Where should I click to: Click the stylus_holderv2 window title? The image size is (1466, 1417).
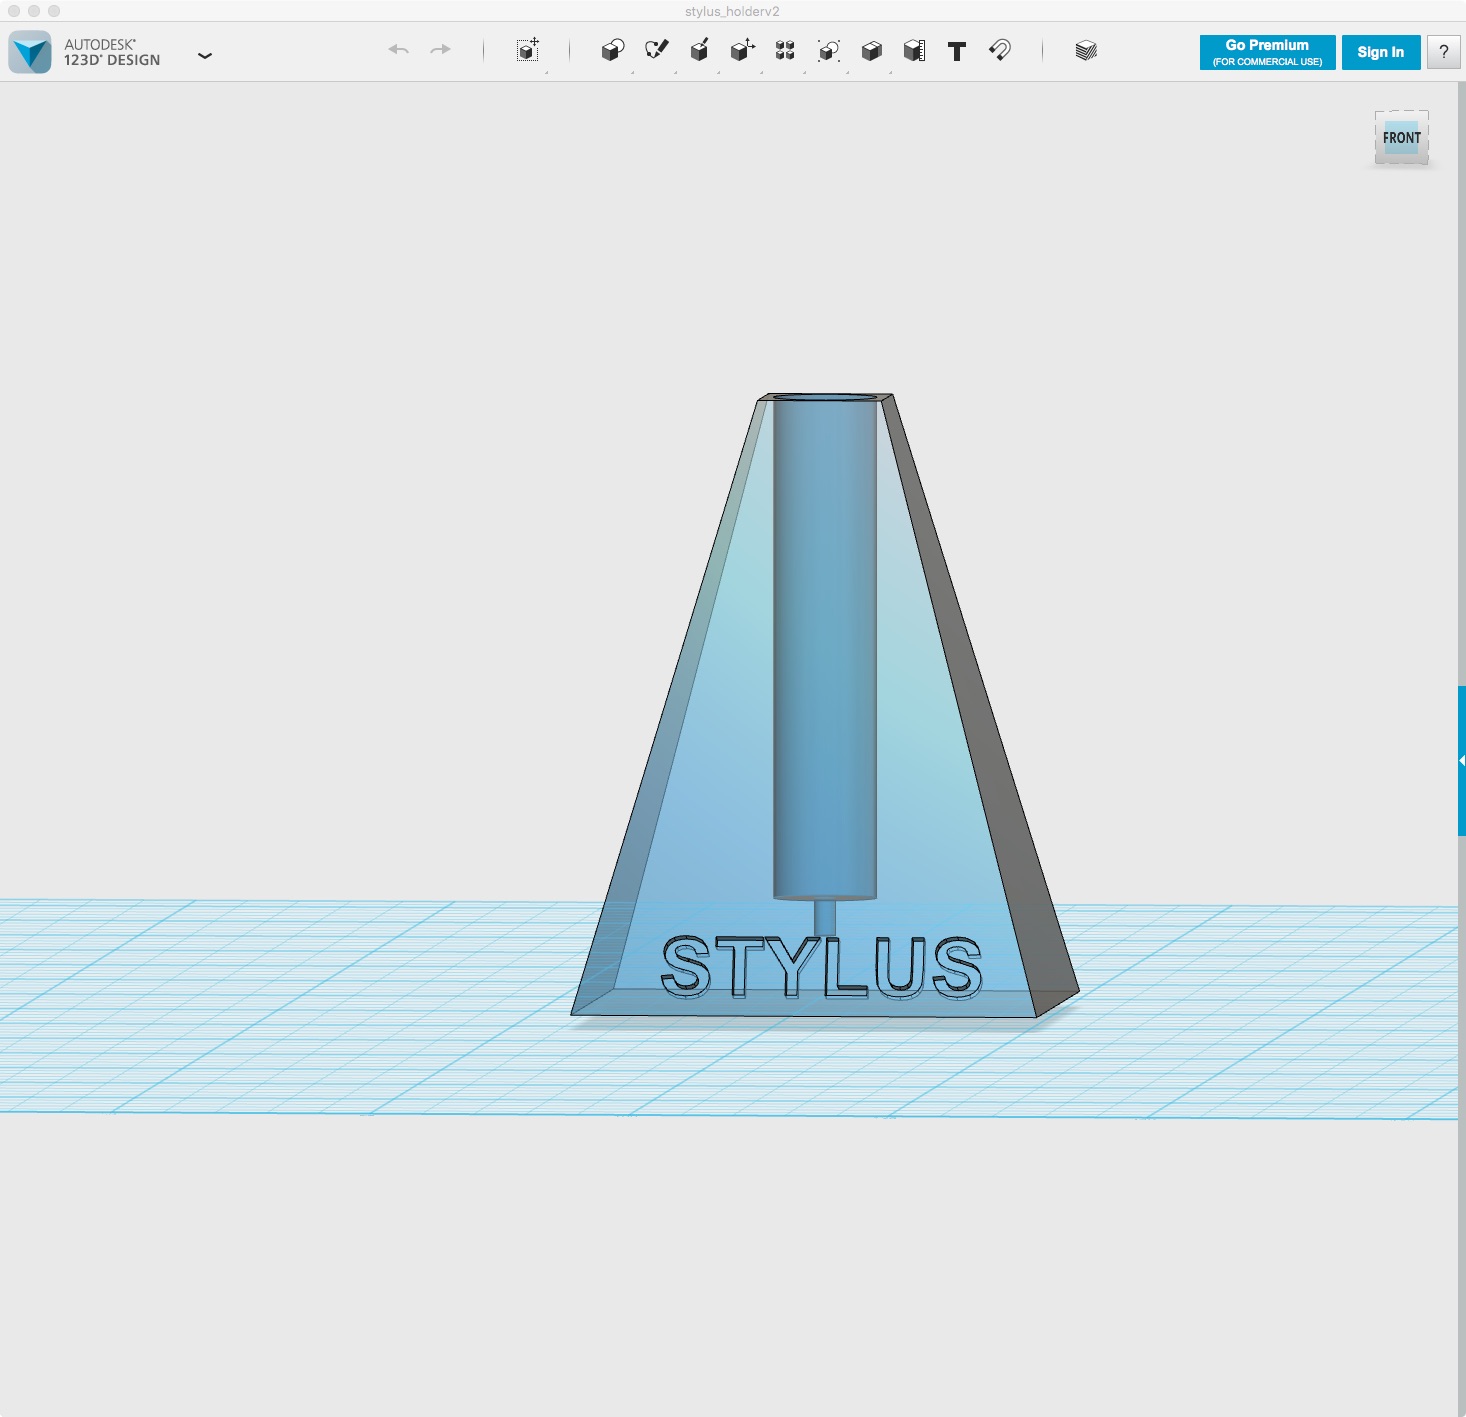click(732, 11)
